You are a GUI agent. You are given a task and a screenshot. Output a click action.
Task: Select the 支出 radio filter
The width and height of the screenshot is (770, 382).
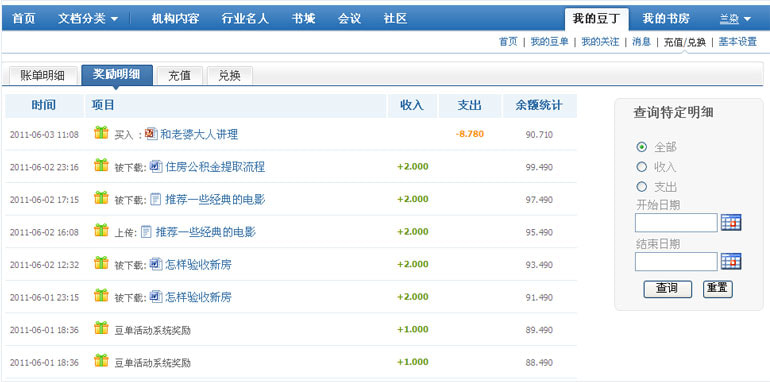click(641, 187)
